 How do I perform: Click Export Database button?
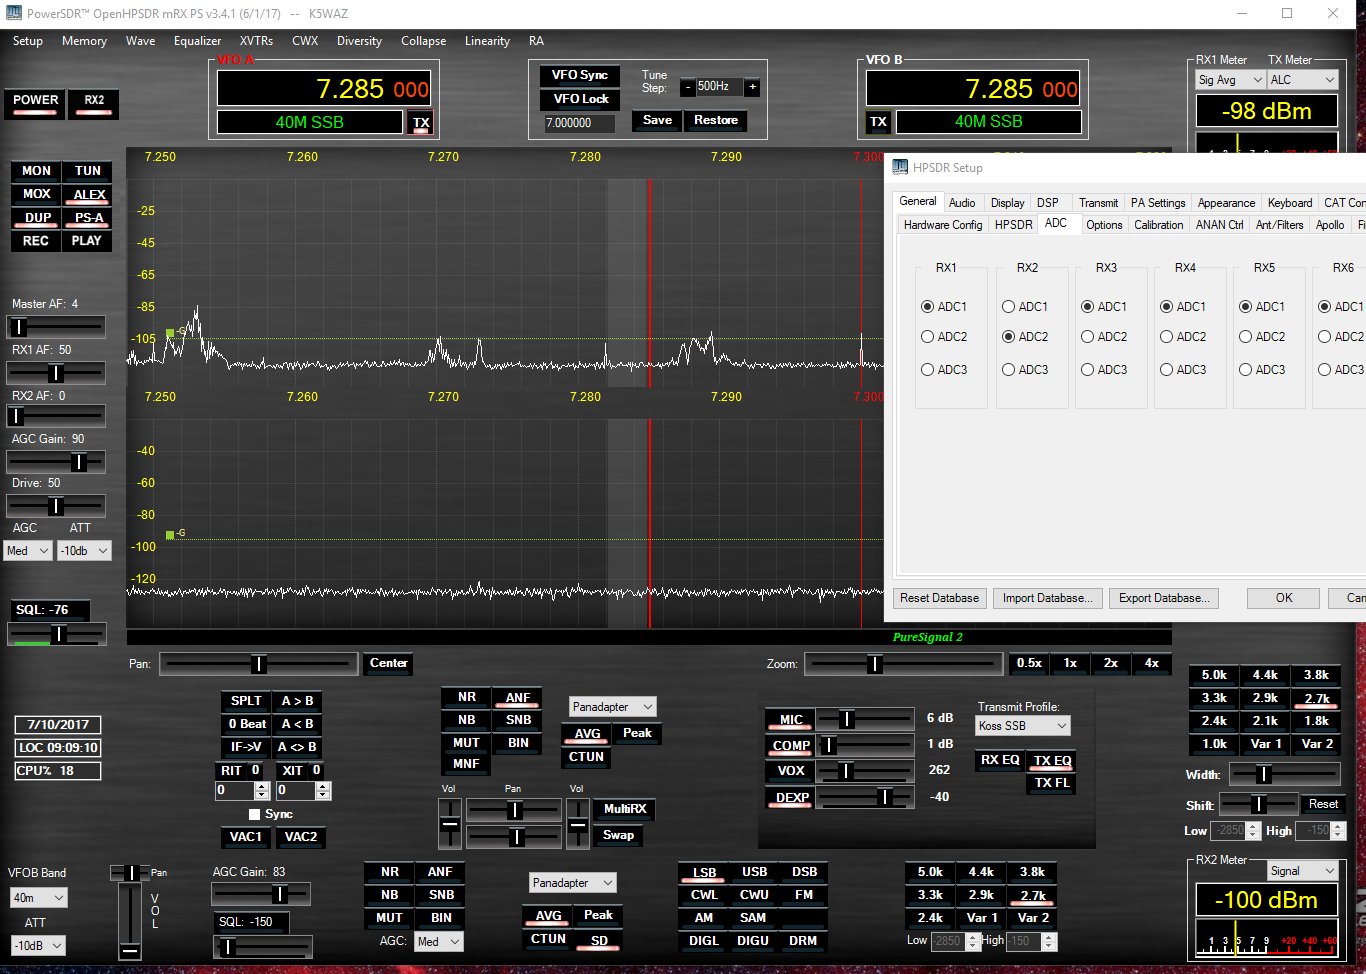tap(1164, 598)
